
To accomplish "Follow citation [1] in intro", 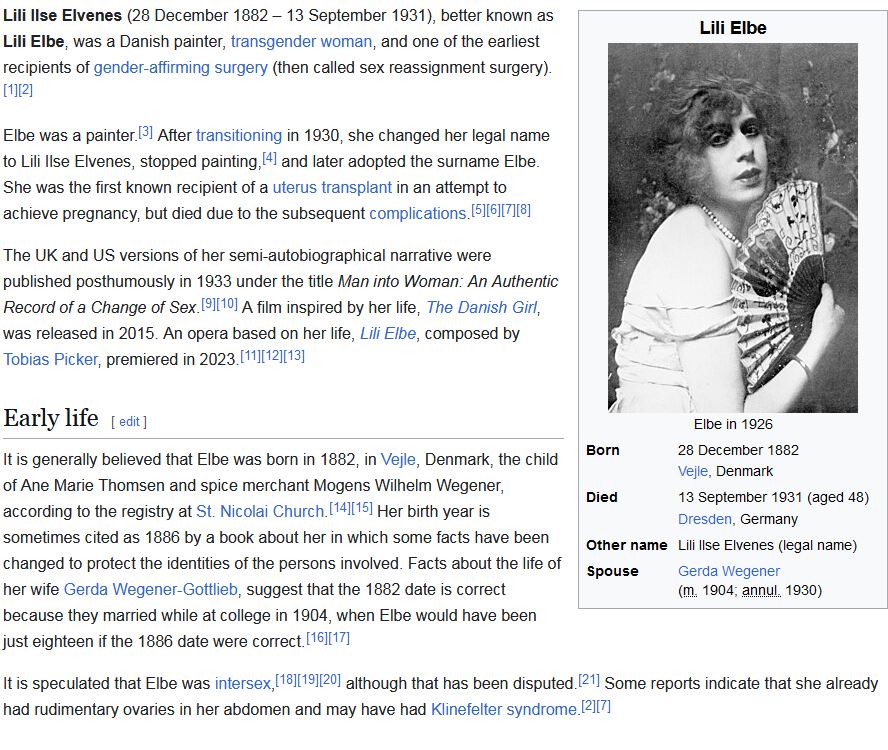I will (10, 90).
